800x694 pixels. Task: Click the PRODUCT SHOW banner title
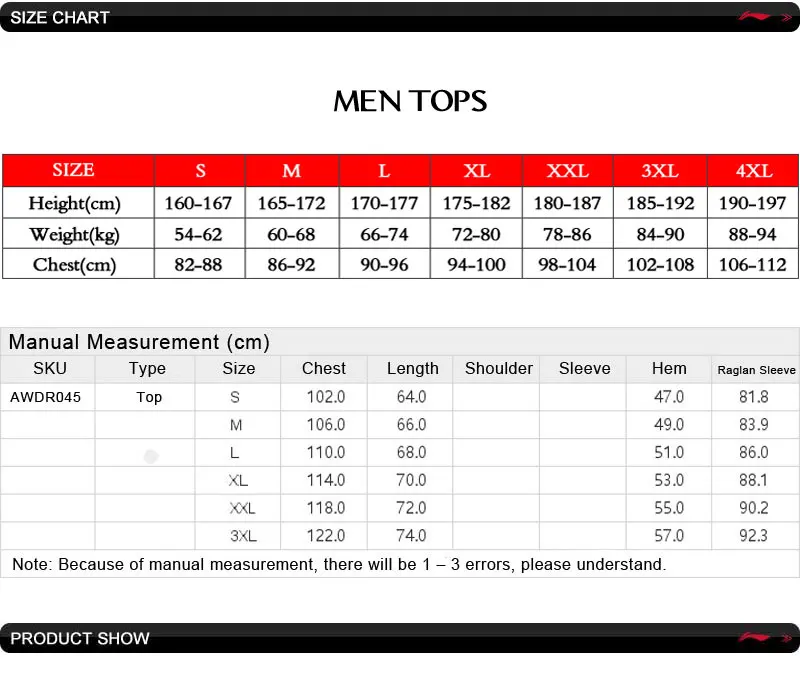pos(80,638)
